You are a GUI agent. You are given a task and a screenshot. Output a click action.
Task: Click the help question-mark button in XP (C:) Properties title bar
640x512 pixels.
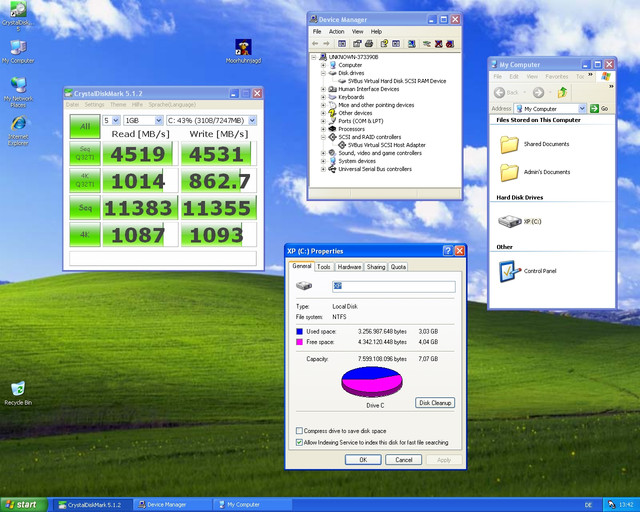click(x=448, y=251)
